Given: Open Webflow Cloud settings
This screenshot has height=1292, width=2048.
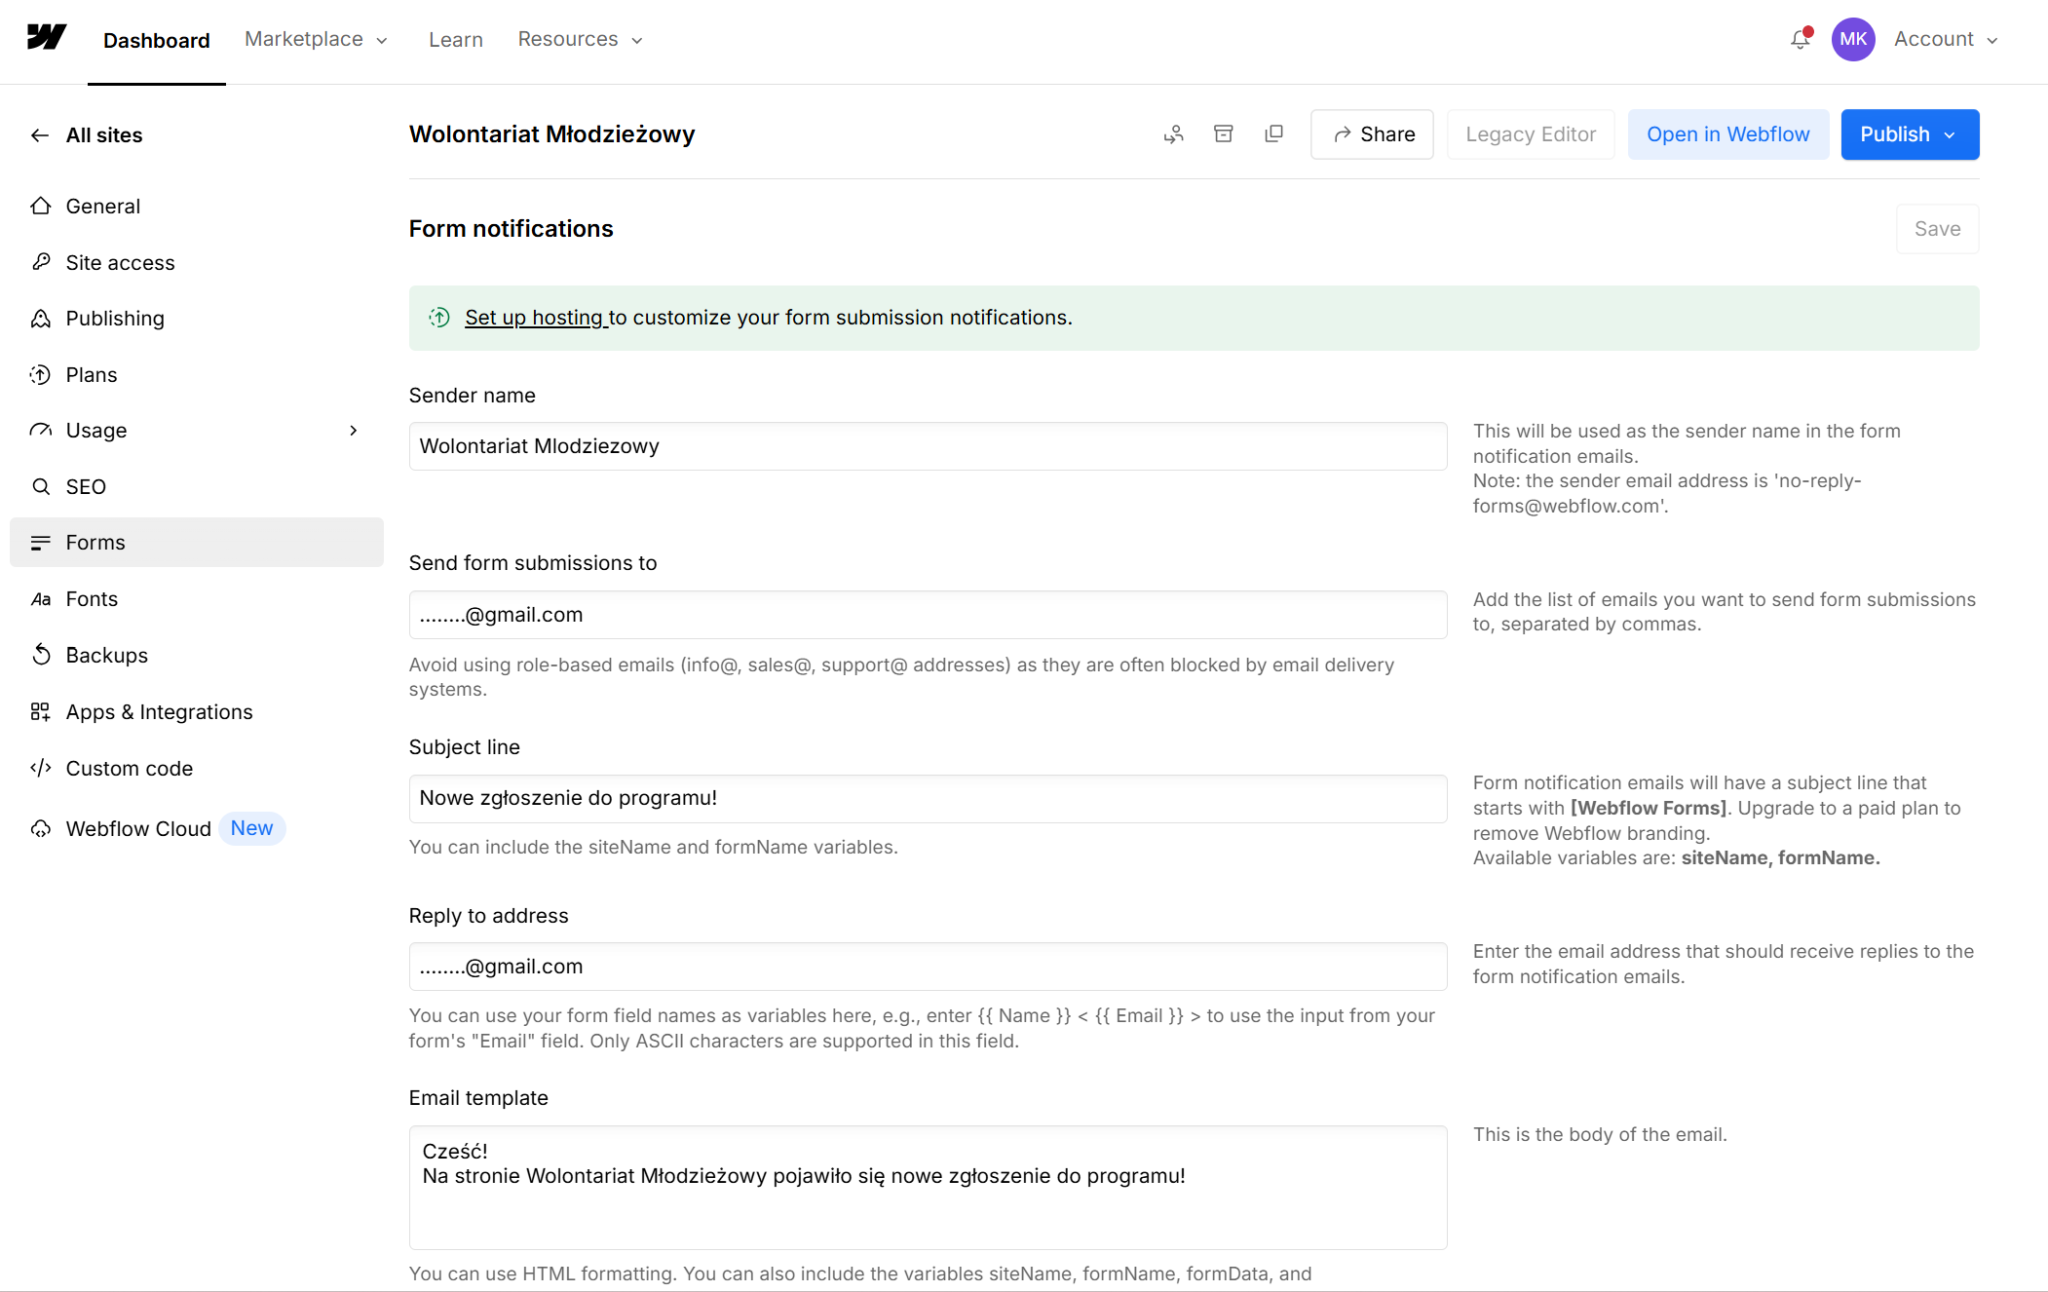Looking at the screenshot, I should (x=138, y=828).
